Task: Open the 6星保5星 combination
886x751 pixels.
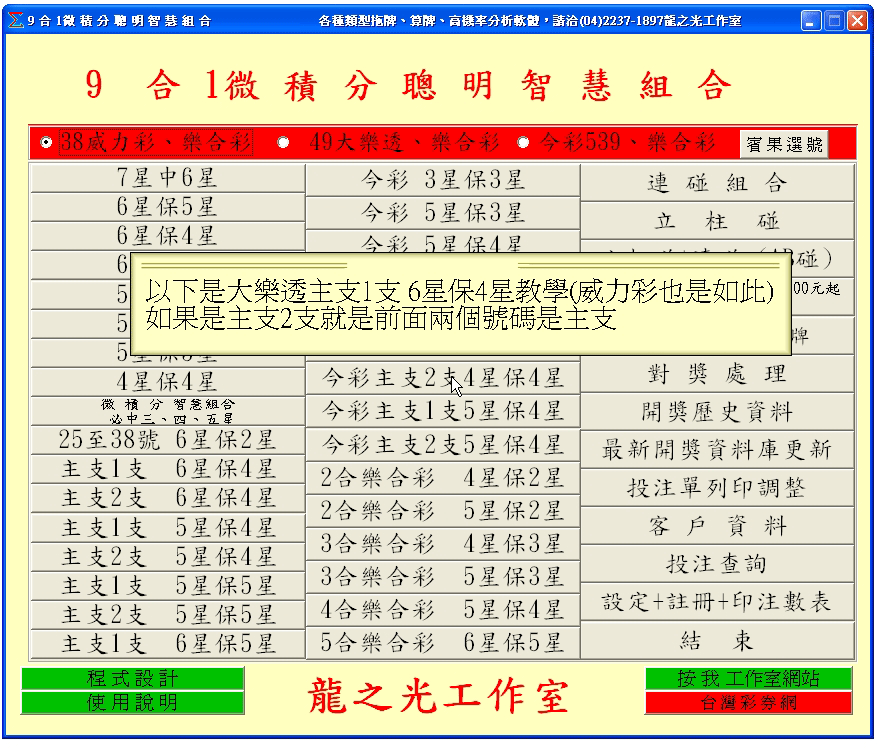Action: [168, 207]
